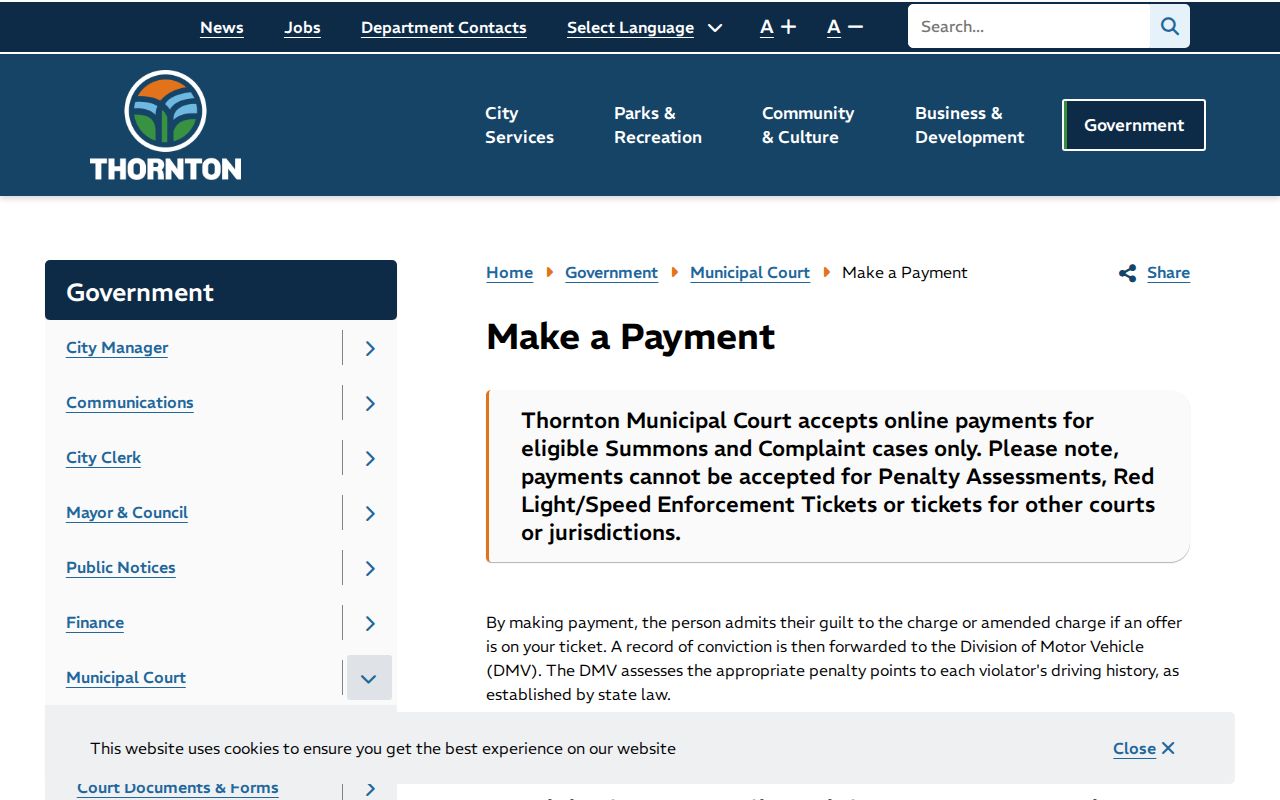Expand the Public Notices submenu arrow
Image resolution: width=1280 pixels, height=800 pixels.
370,568
